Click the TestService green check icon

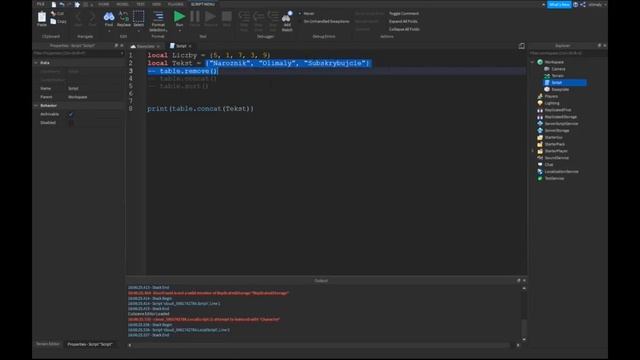point(540,178)
